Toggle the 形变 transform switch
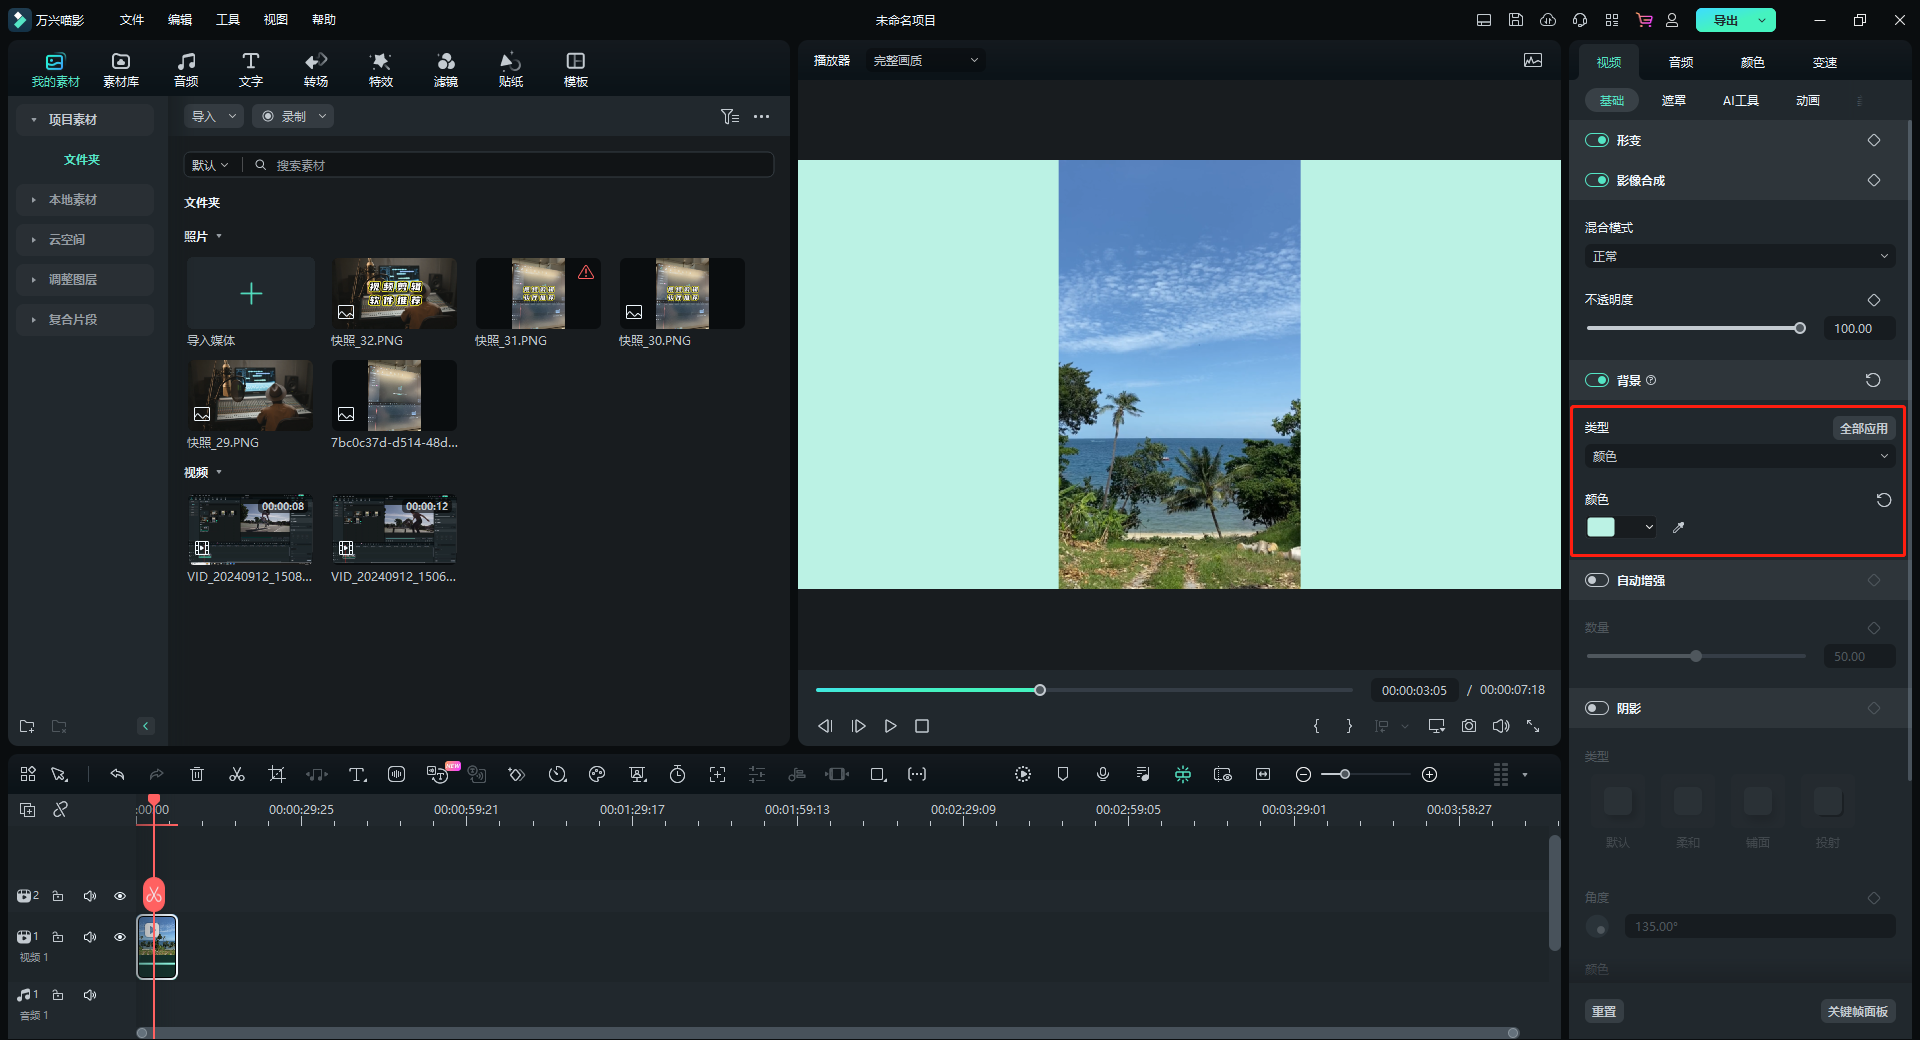The width and height of the screenshot is (1920, 1040). click(x=1597, y=140)
